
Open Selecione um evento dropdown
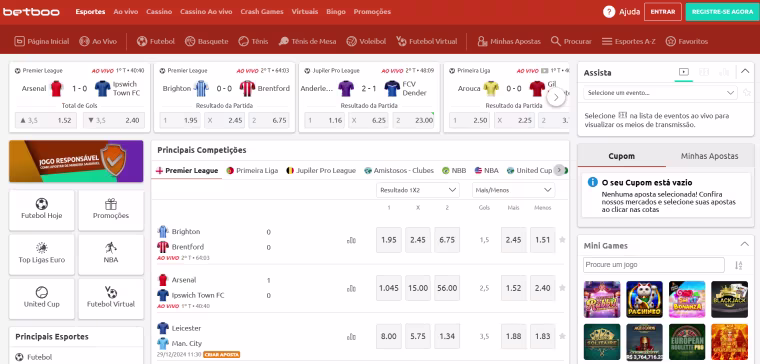661,93
